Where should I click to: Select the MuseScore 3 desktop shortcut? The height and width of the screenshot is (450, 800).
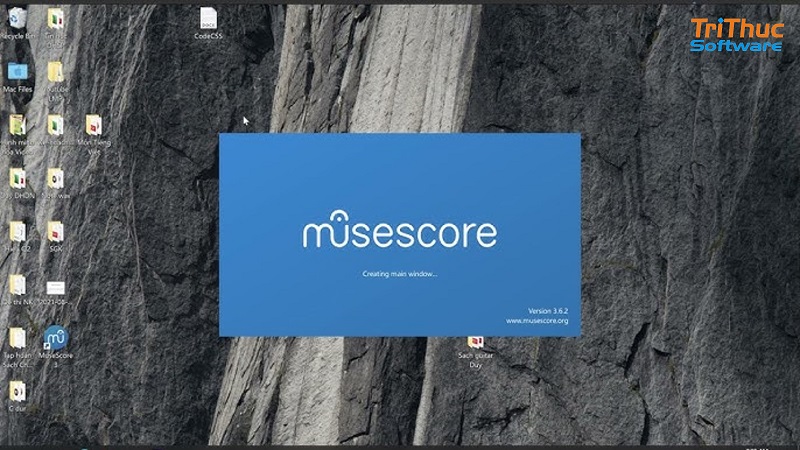tap(56, 338)
